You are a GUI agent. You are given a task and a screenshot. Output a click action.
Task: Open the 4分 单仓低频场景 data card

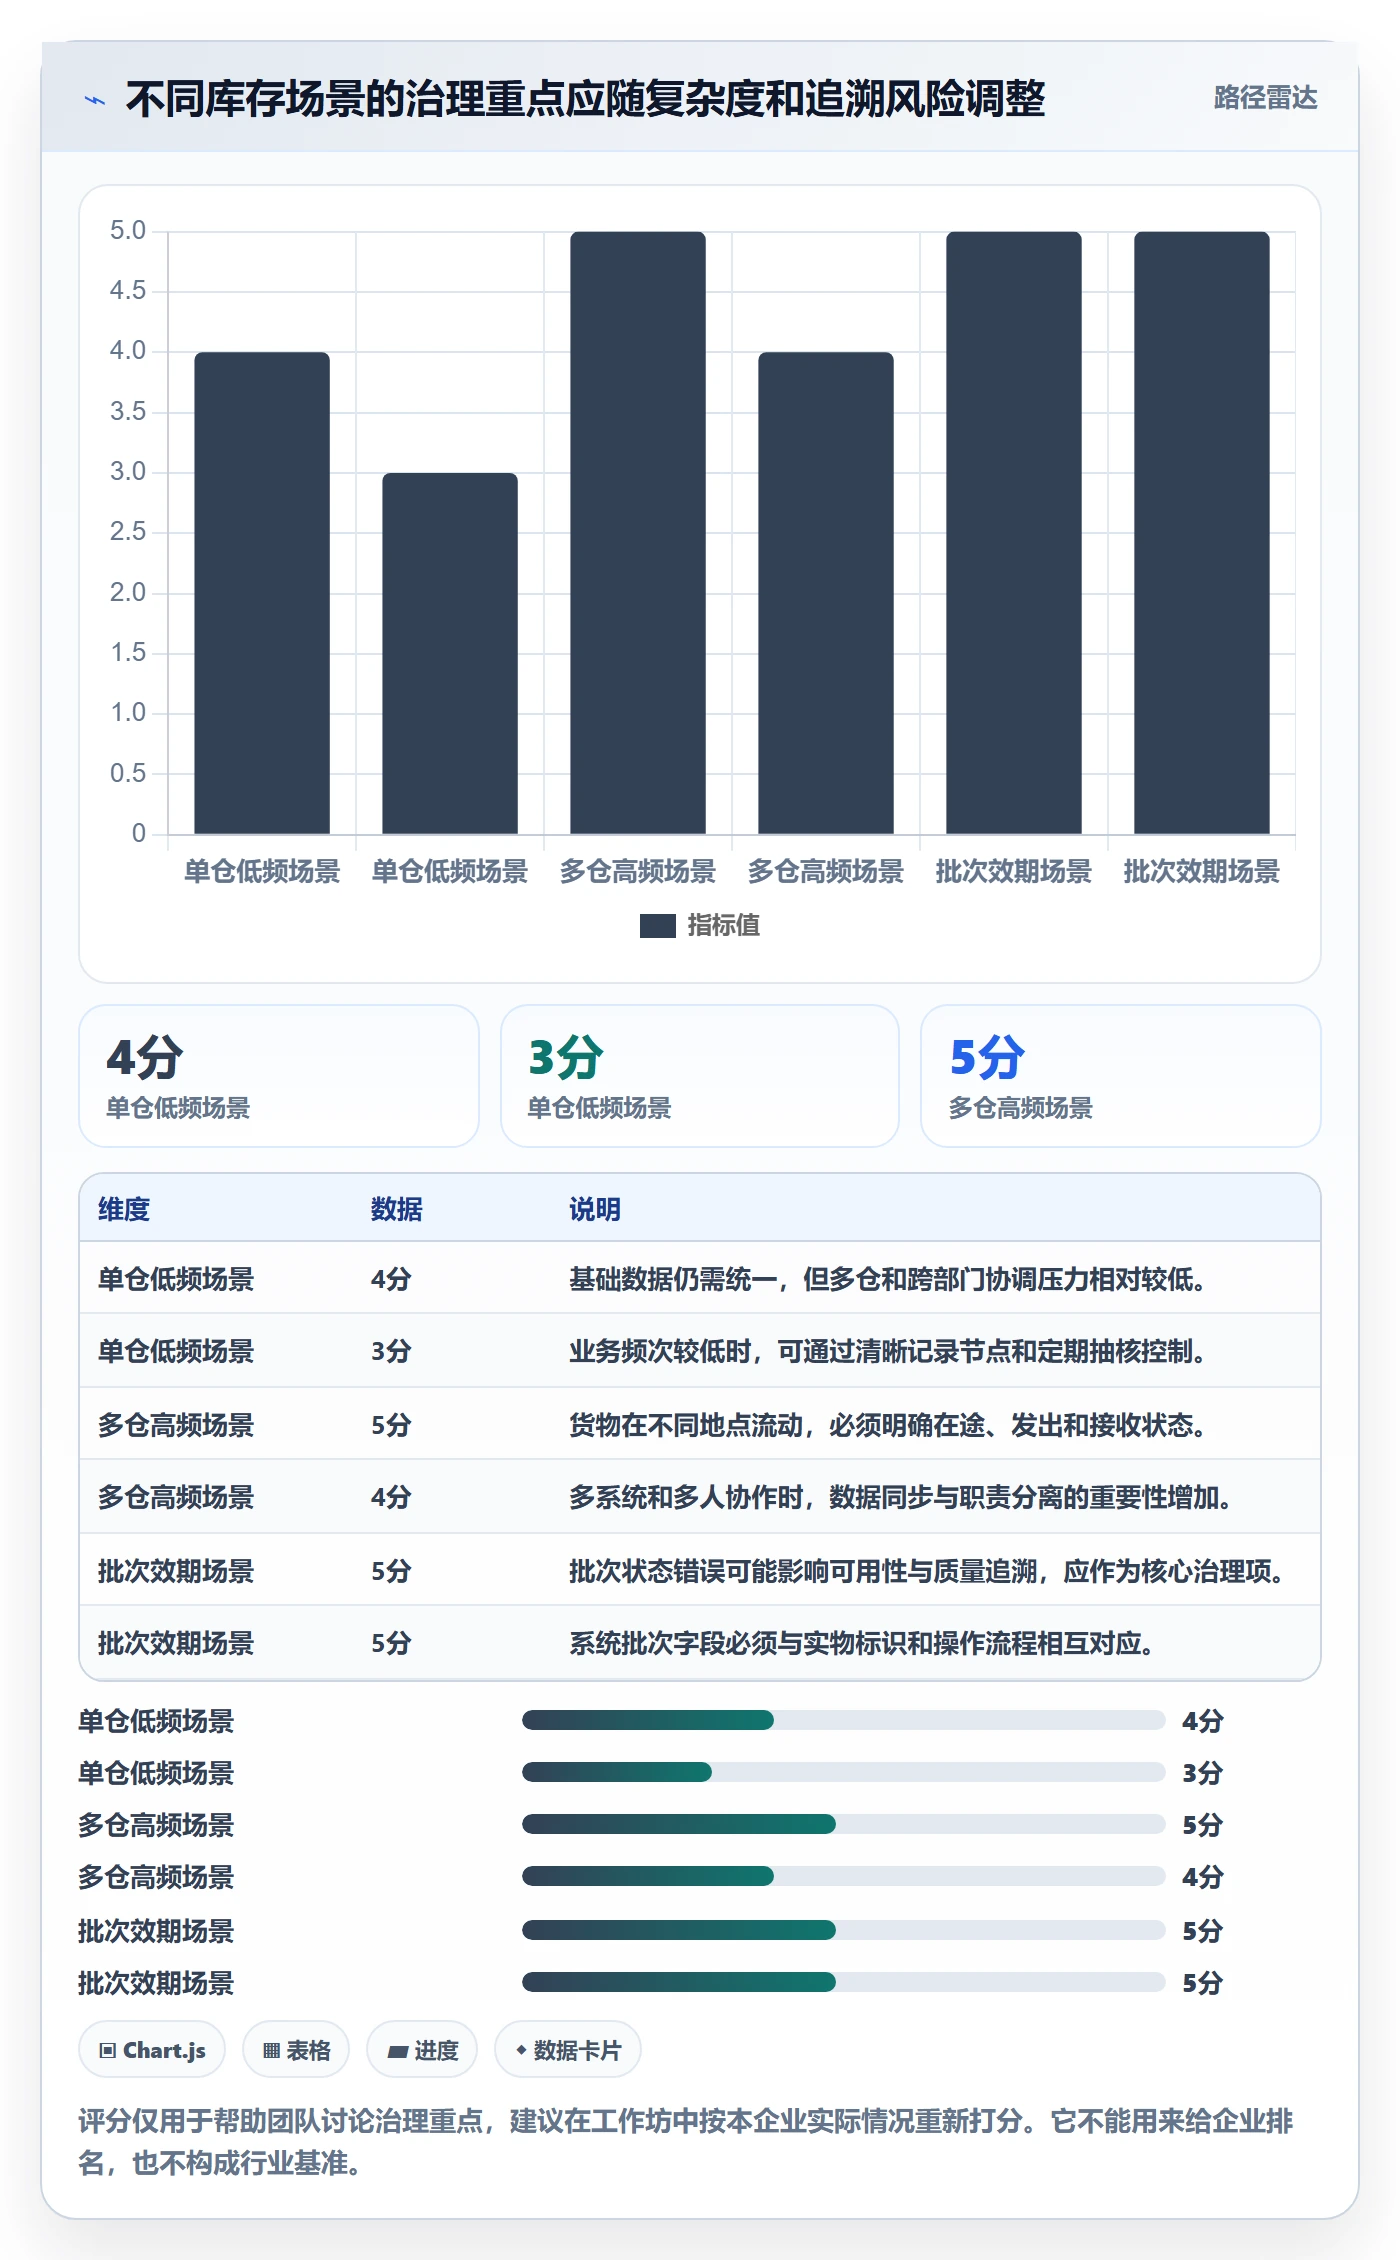[x=279, y=1076]
